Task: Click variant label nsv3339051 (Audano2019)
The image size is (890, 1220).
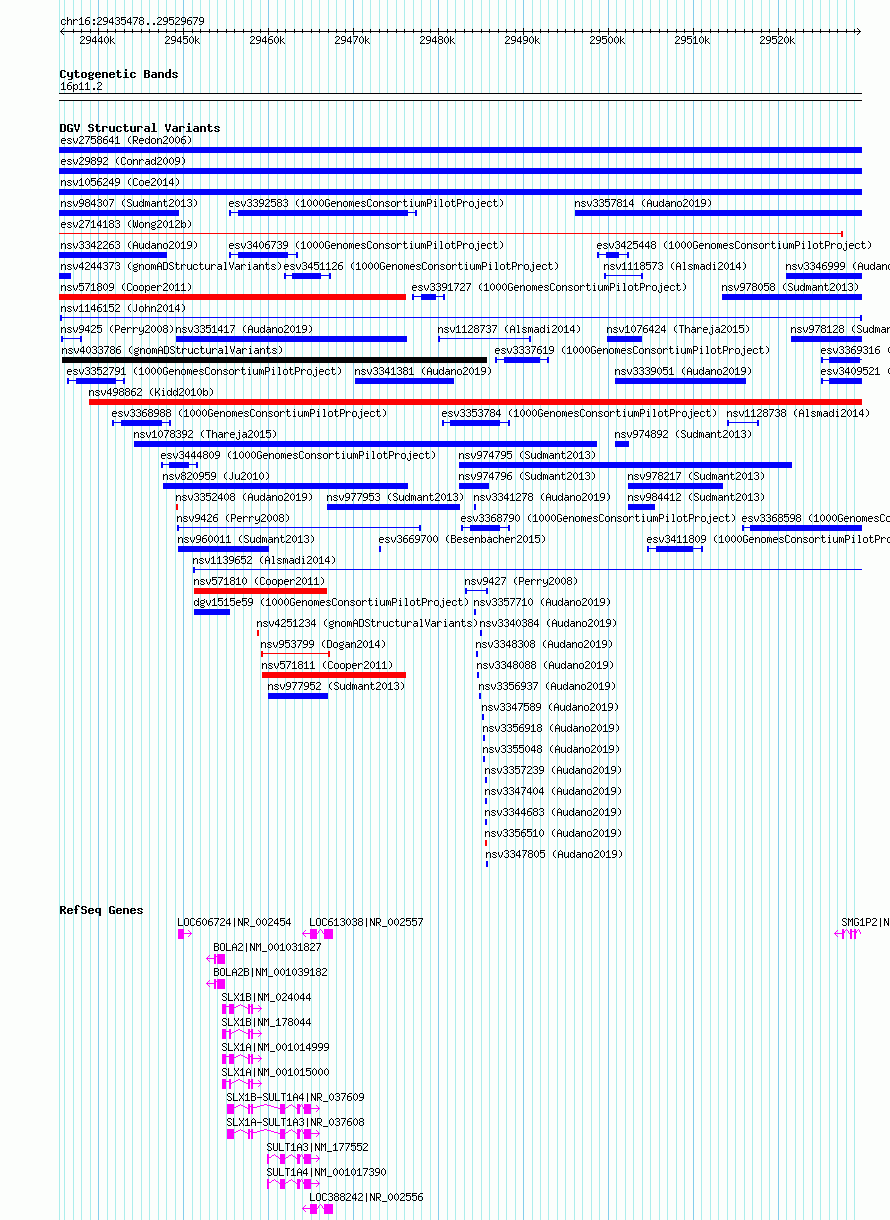Action: click(x=683, y=371)
